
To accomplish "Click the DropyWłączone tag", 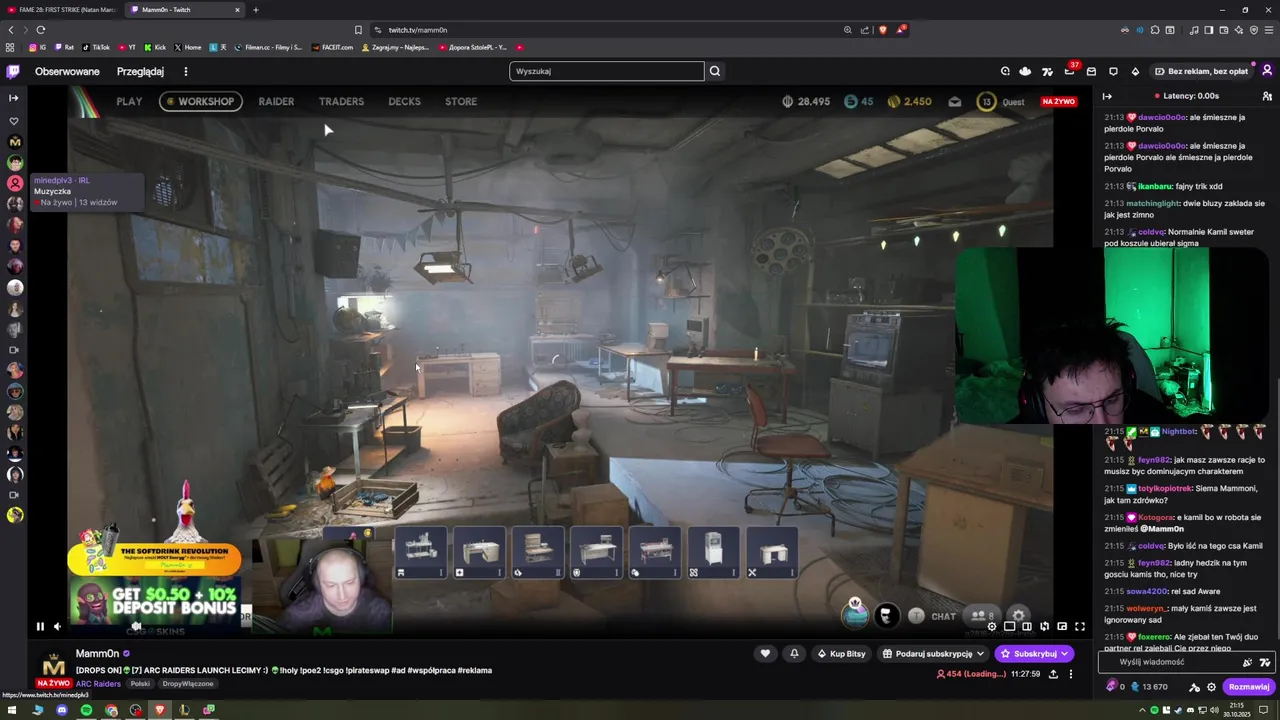I will pos(188,684).
